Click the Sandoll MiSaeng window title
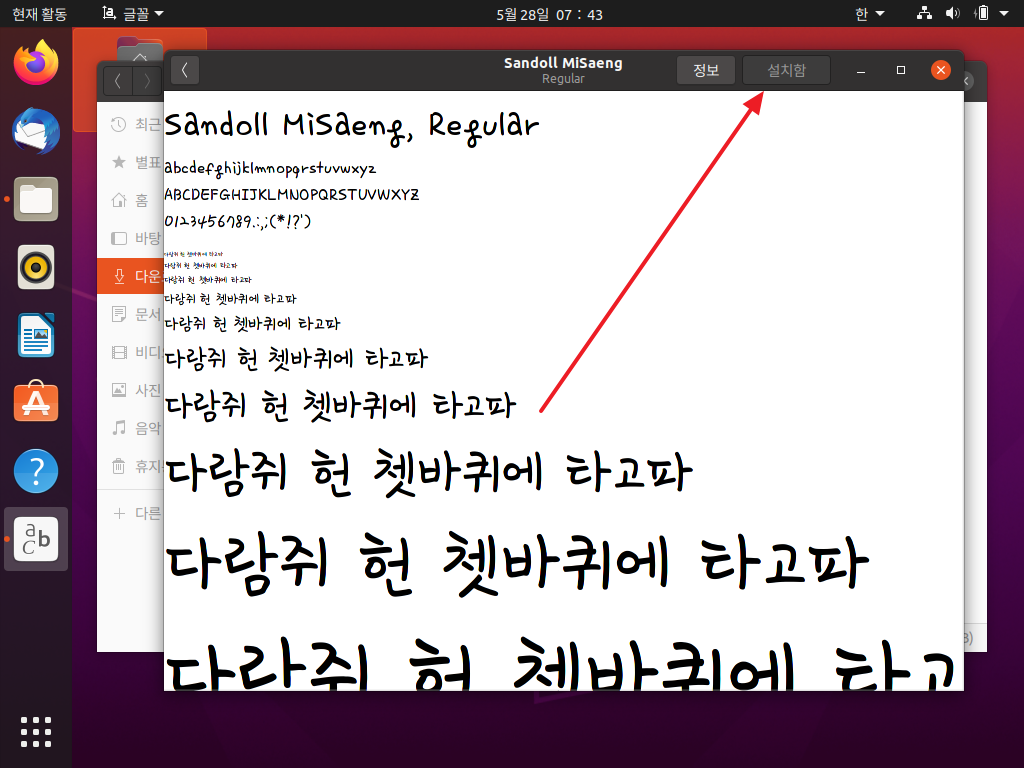Viewport: 1024px width, 768px height. pyautogui.click(x=563, y=63)
